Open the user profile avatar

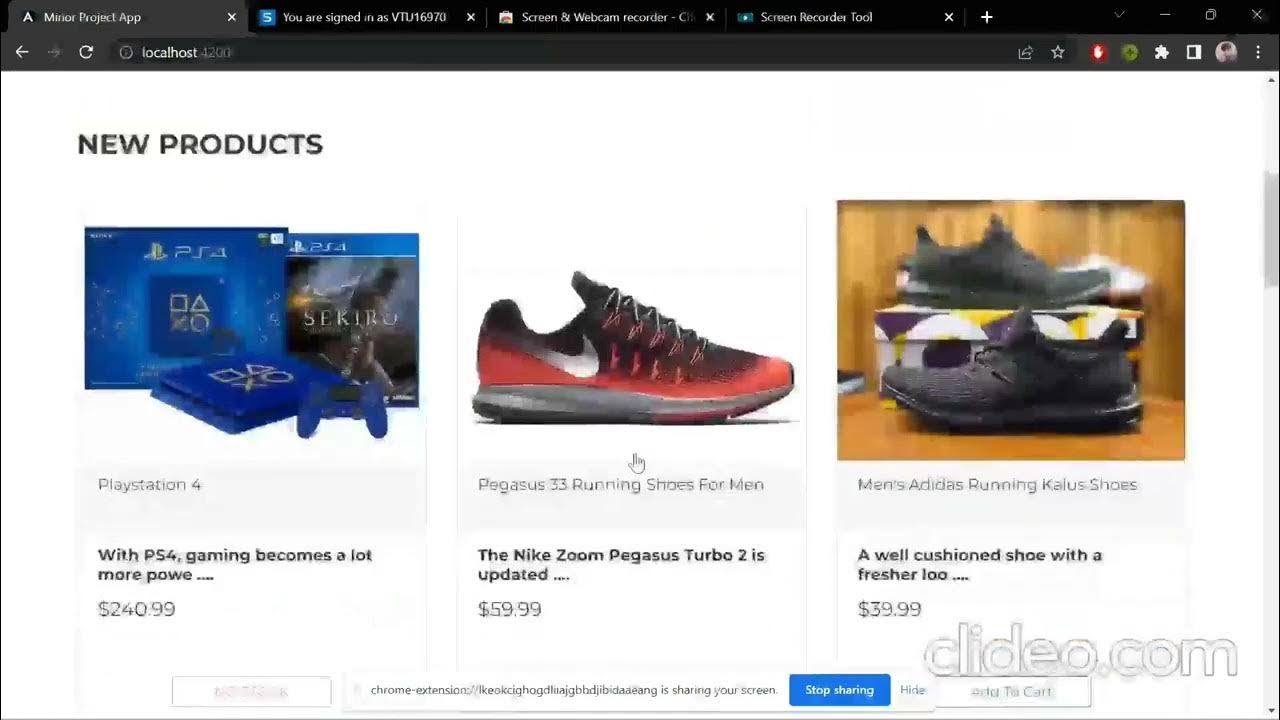[1226, 52]
